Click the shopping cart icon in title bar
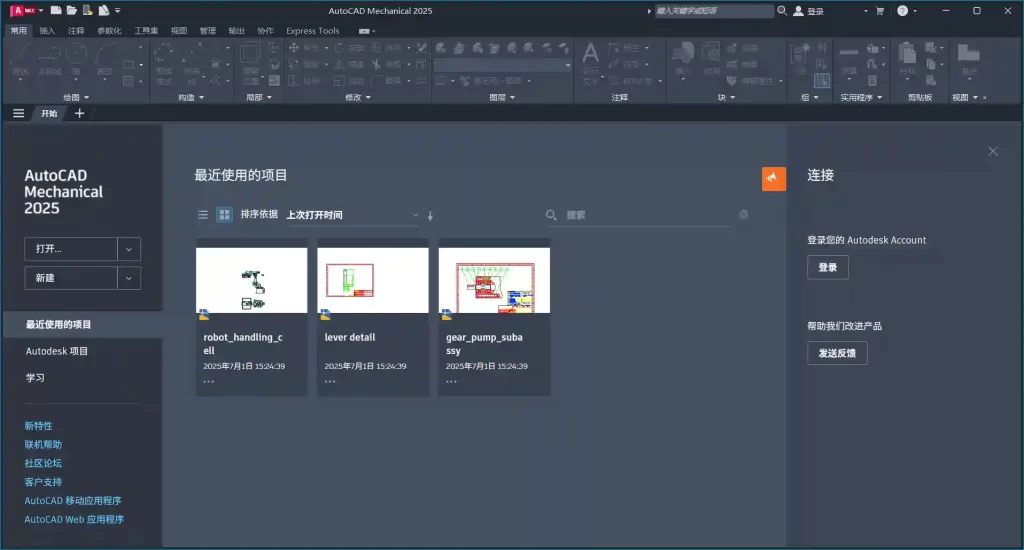The width and height of the screenshot is (1024, 550). click(x=880, y=11)
